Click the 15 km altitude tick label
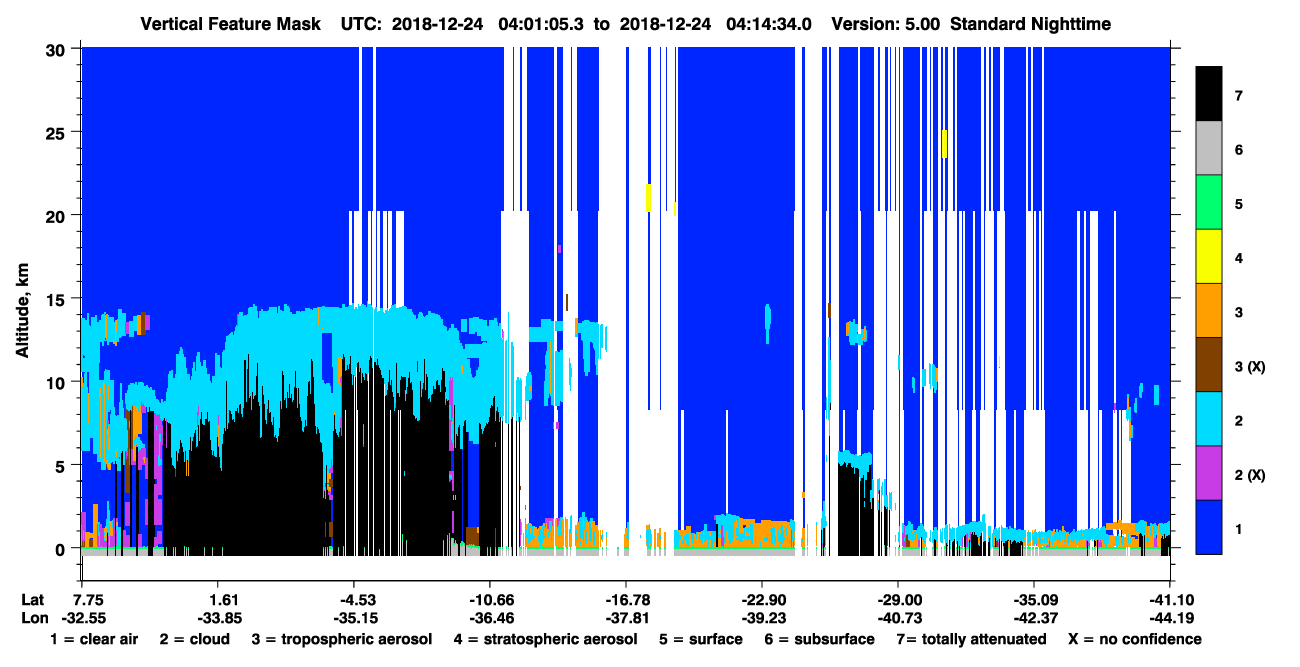Viewport: 1300px width, 667px height. 58,298
